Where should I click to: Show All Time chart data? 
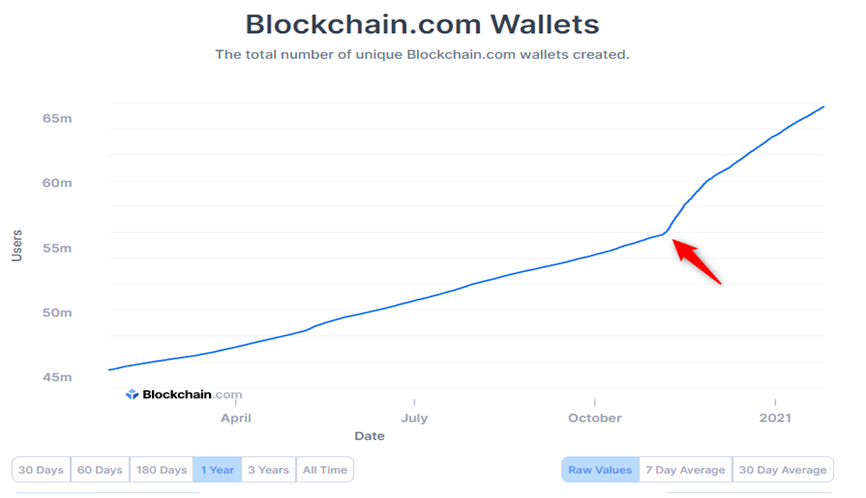click(x=325, y=470)
